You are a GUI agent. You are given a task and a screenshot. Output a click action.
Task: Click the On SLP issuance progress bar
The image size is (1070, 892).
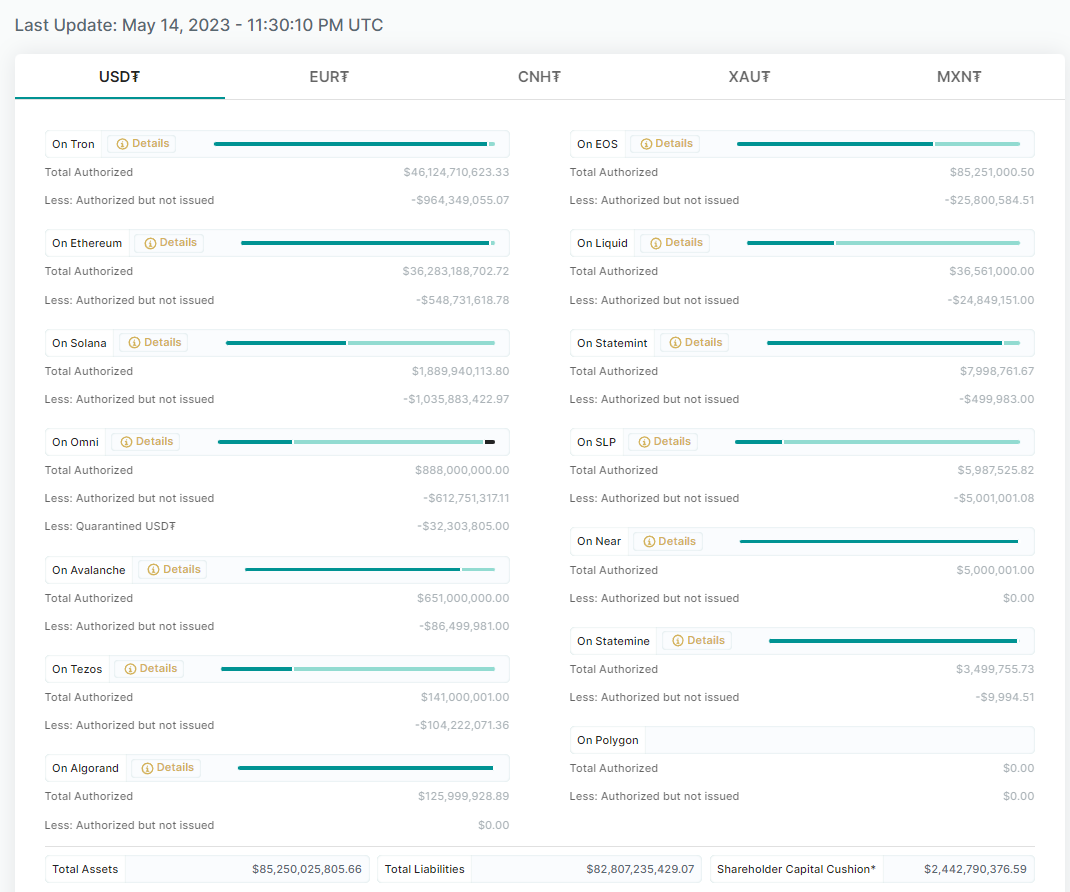(x=878, y=442)
